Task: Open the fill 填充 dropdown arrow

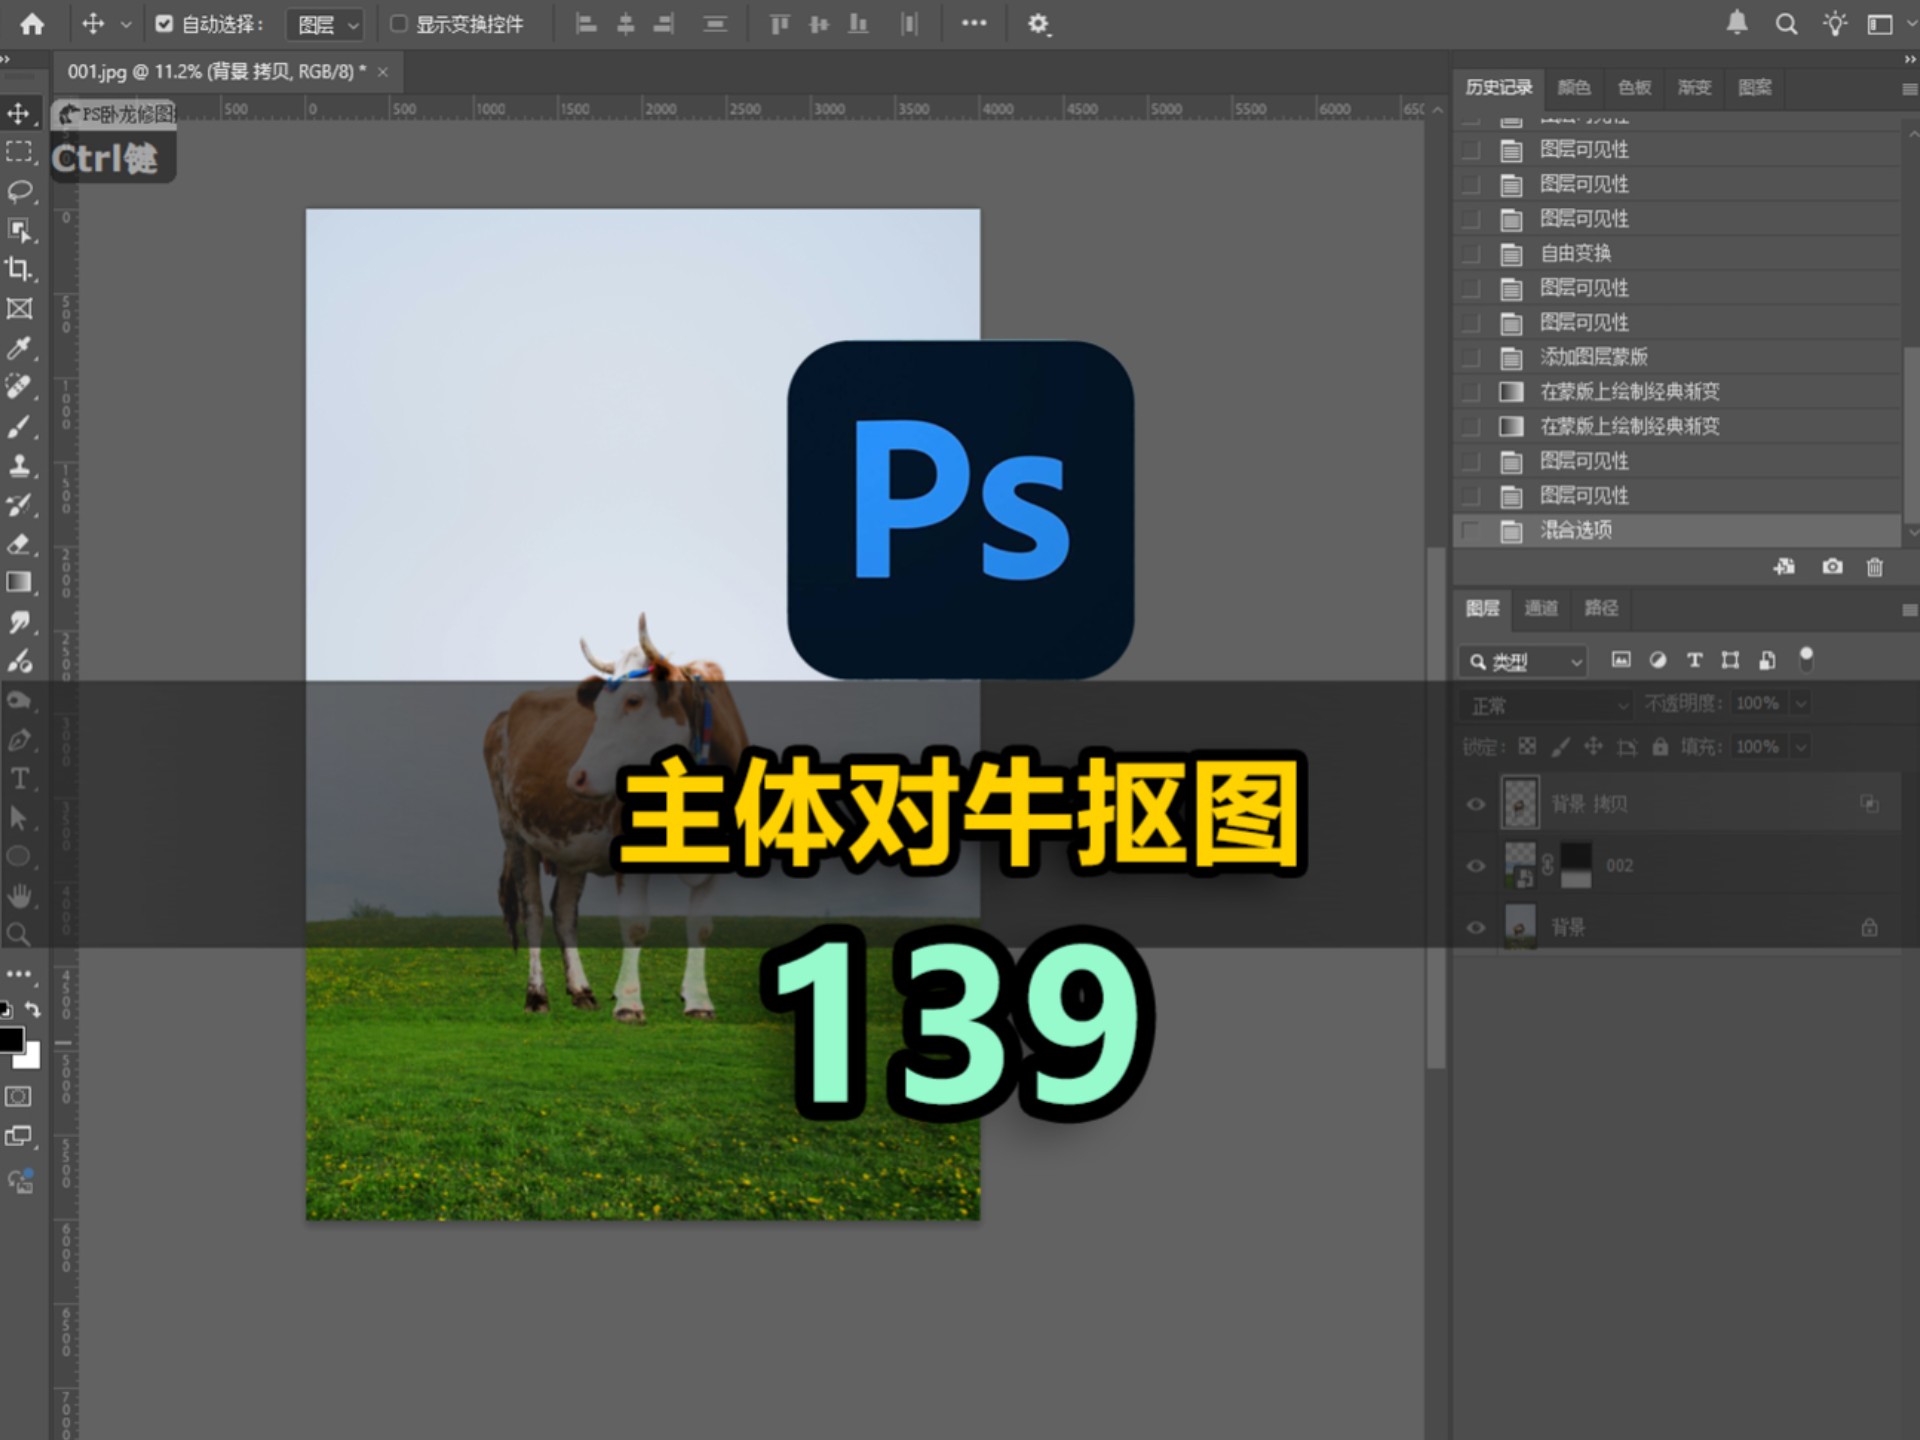Action: (1801, 747)
